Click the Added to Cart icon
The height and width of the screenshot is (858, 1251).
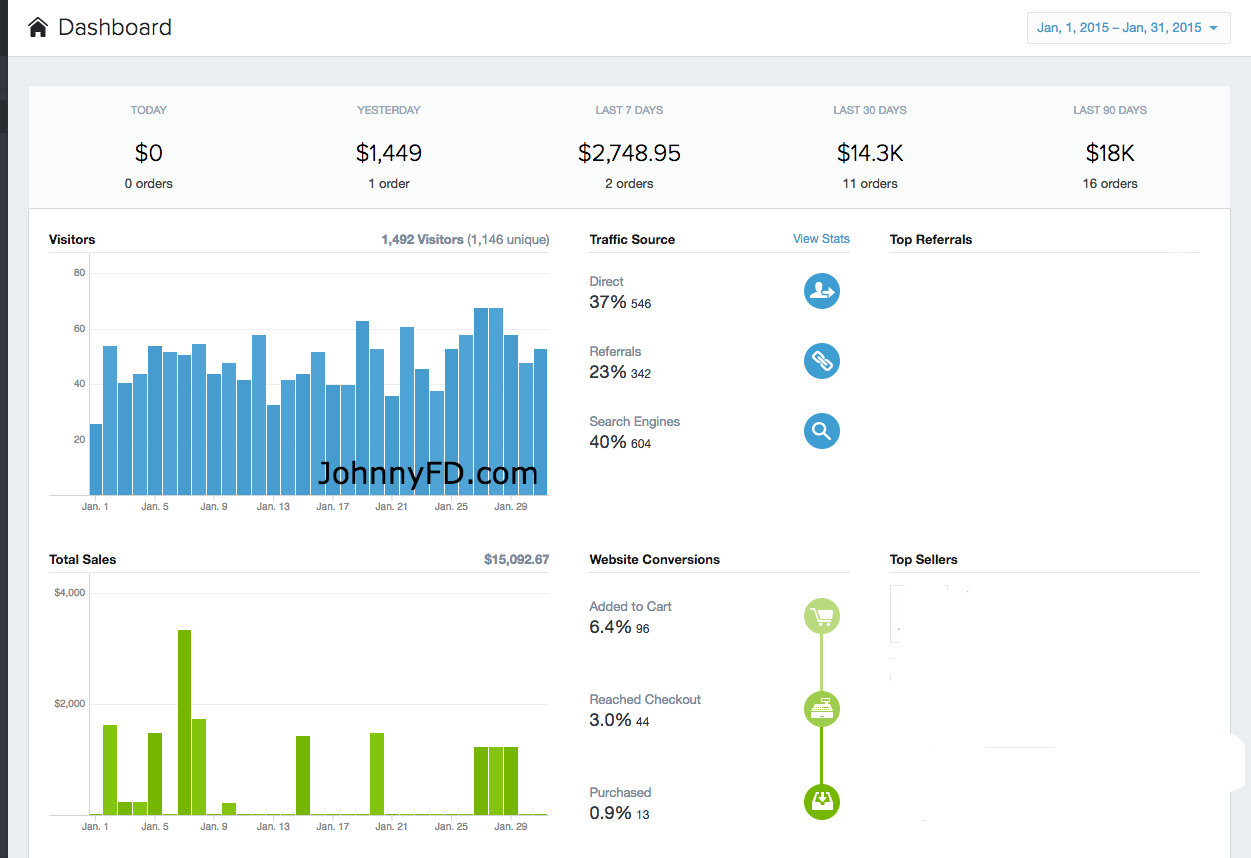point(822,616)
